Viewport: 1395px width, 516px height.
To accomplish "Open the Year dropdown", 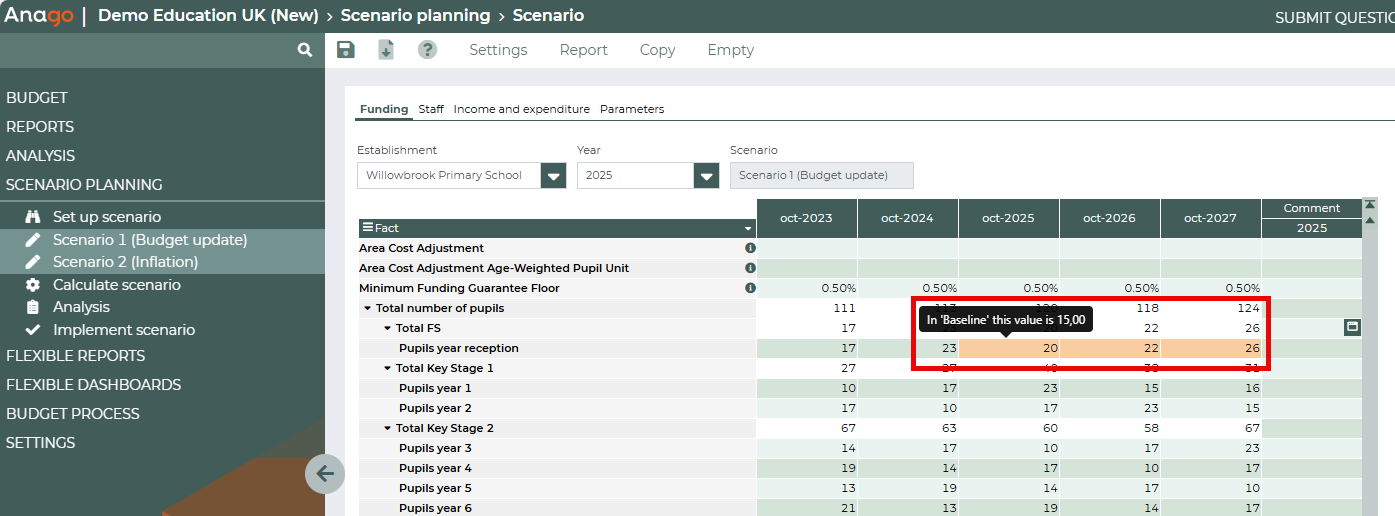I will (x=706, y=176).
